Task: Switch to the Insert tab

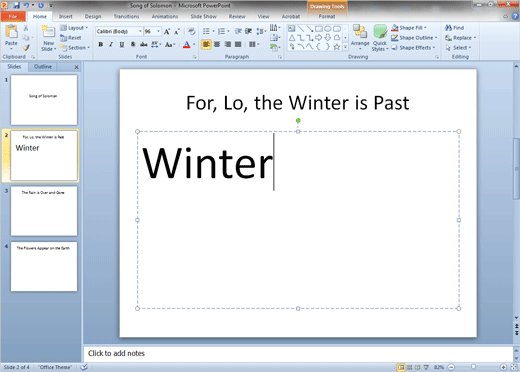Action: [x=66, y=16]
